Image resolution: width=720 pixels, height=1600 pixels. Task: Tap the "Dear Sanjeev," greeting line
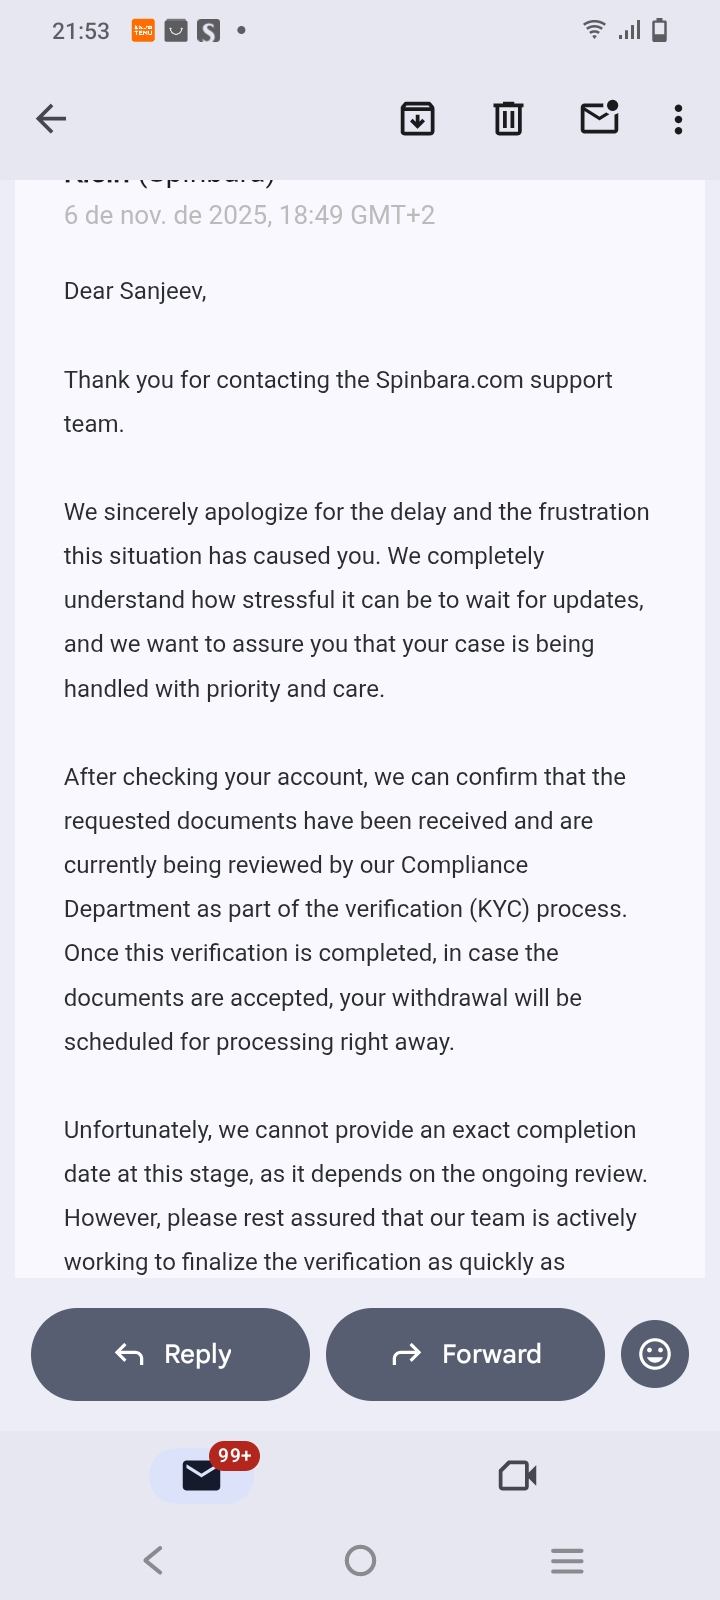click(135, 291)
